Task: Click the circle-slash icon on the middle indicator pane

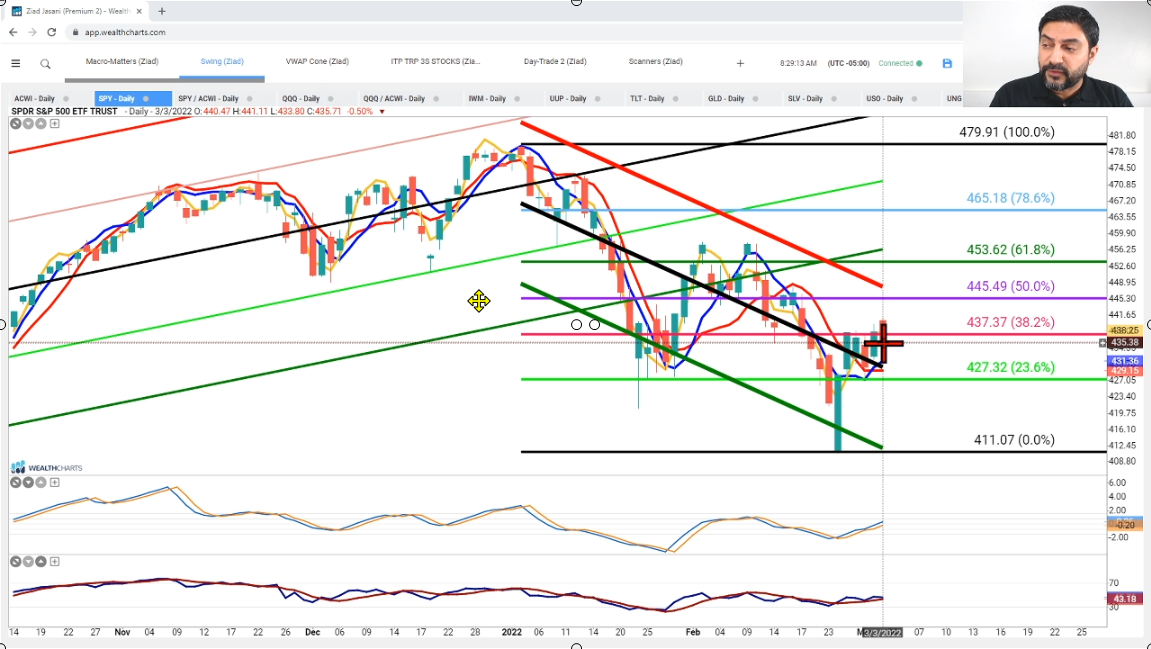Action: 15,482
